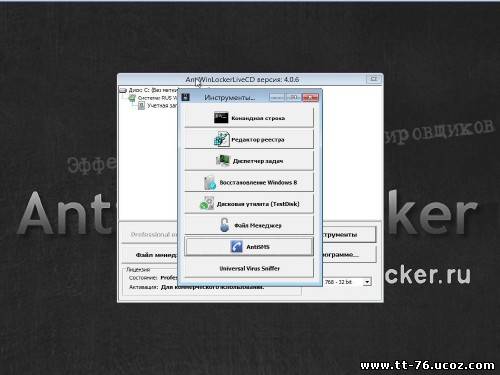
Task: Launch Universal Virus Sniffer
Action: (249, 268)
